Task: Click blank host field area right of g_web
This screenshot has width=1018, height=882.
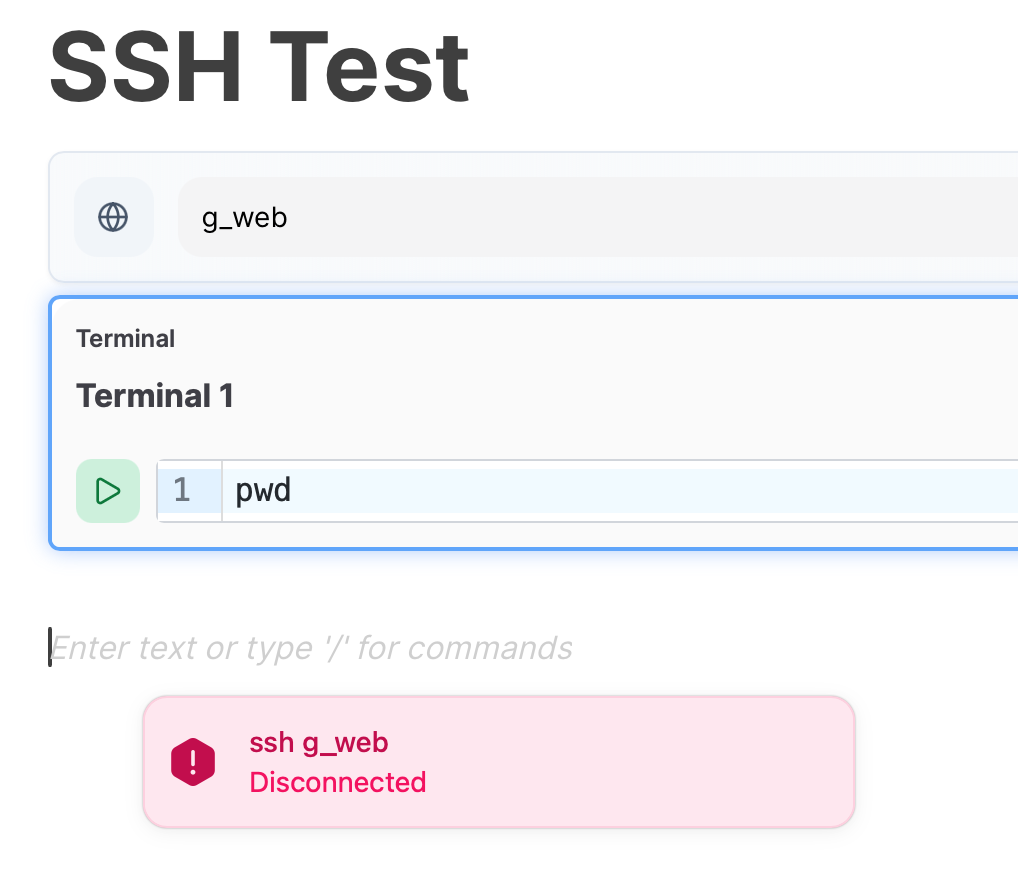Action: tap(650, 217)
